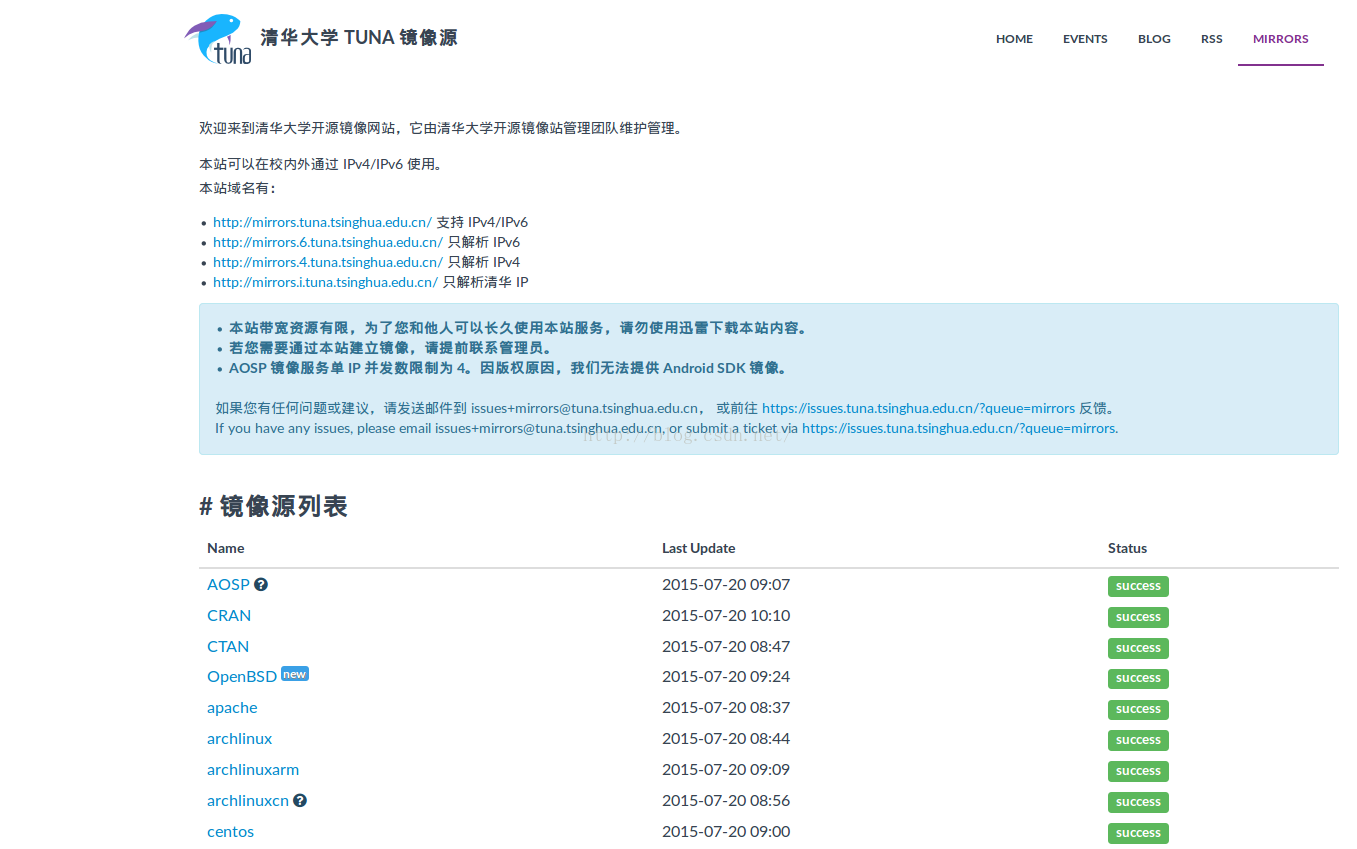1357x849 pixels.
Task: Click the AOSP concurrency limit notice line
Action: tap(509, 368)
